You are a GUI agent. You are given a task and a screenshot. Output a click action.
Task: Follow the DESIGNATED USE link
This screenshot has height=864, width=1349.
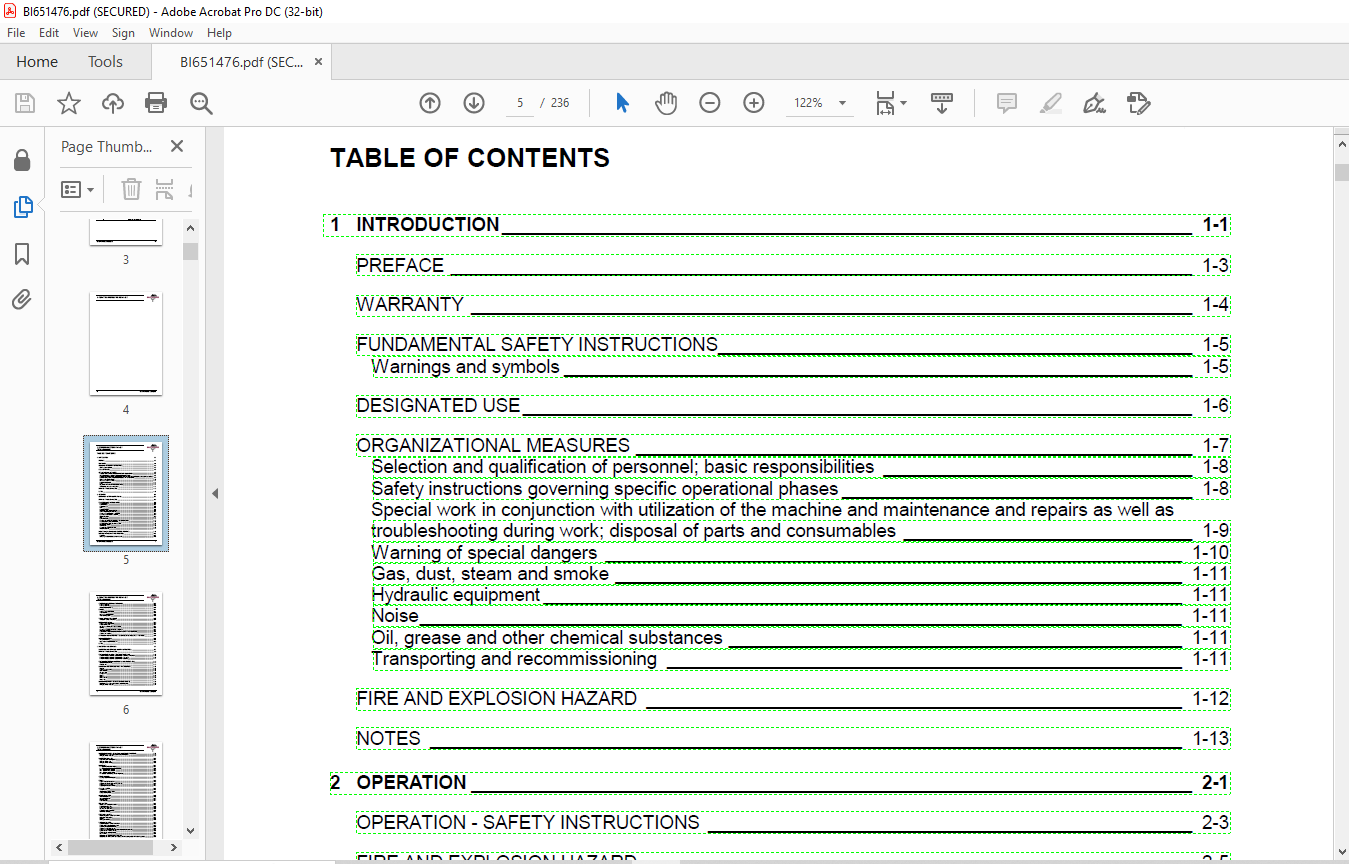(x=793, y=406)
